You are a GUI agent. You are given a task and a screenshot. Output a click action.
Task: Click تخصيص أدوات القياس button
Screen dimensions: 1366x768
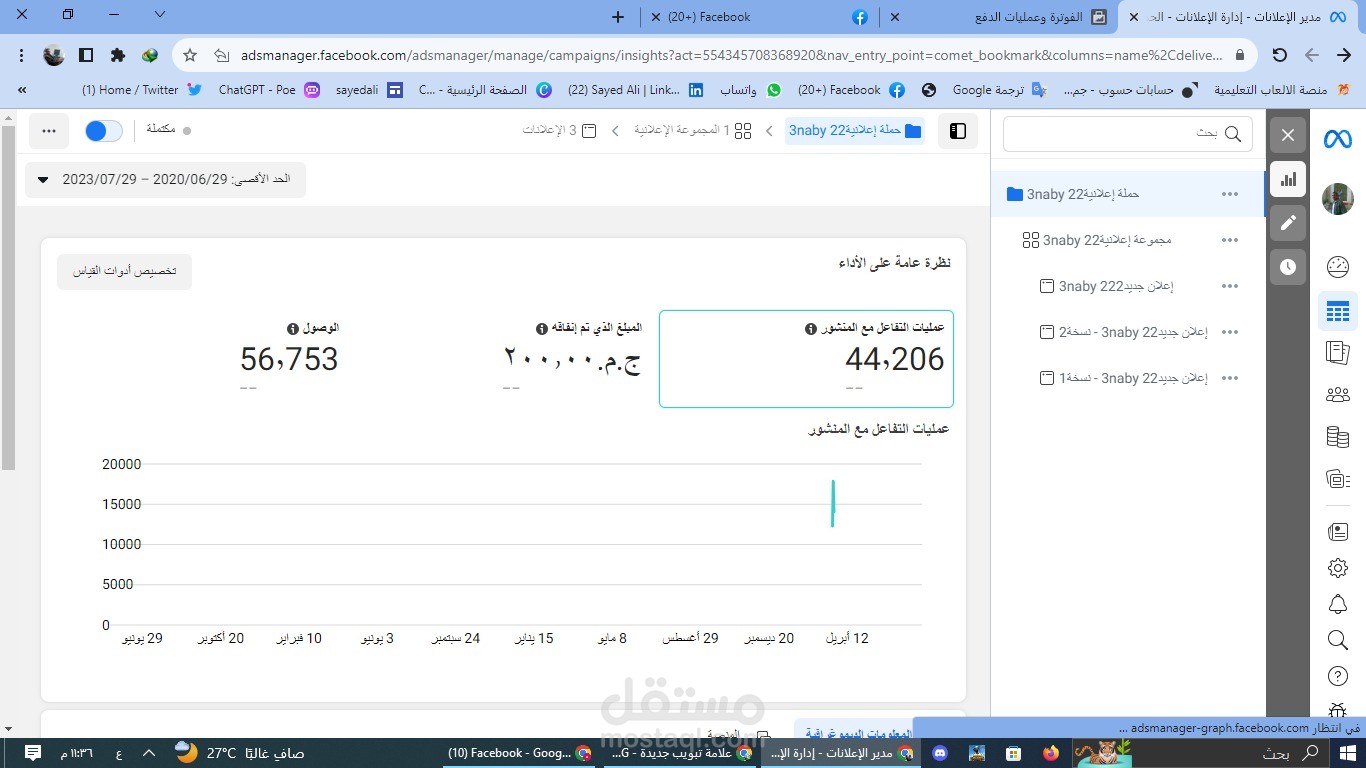[x=124, y=272]
